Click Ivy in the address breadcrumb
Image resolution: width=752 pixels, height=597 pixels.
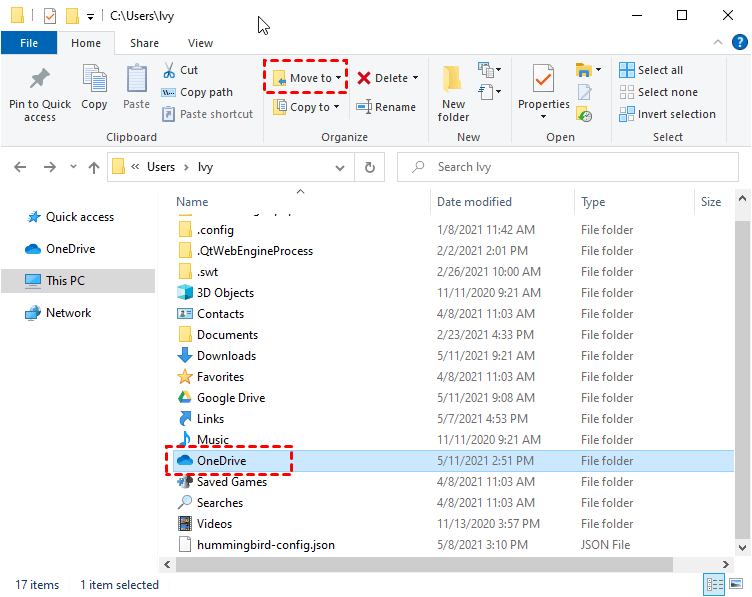[x=205, y=167]
